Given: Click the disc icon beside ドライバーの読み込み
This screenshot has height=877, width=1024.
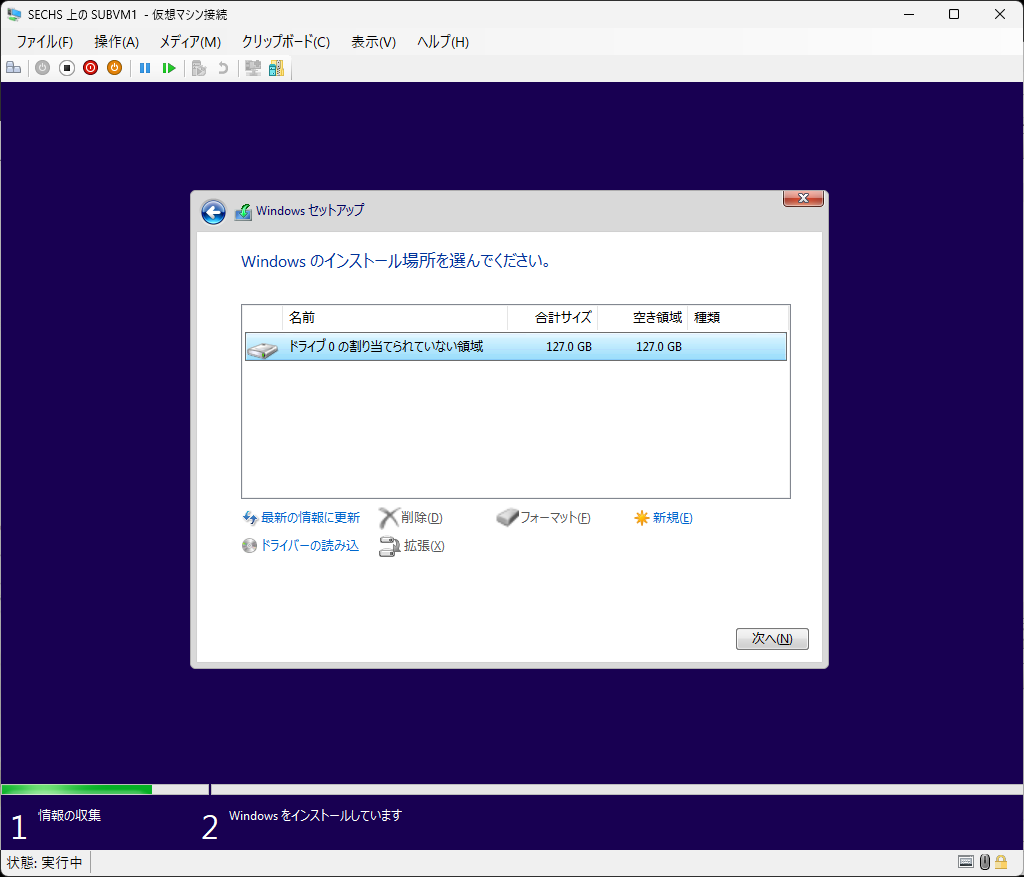Looking at the screenshot, I should tap(249, 546).
